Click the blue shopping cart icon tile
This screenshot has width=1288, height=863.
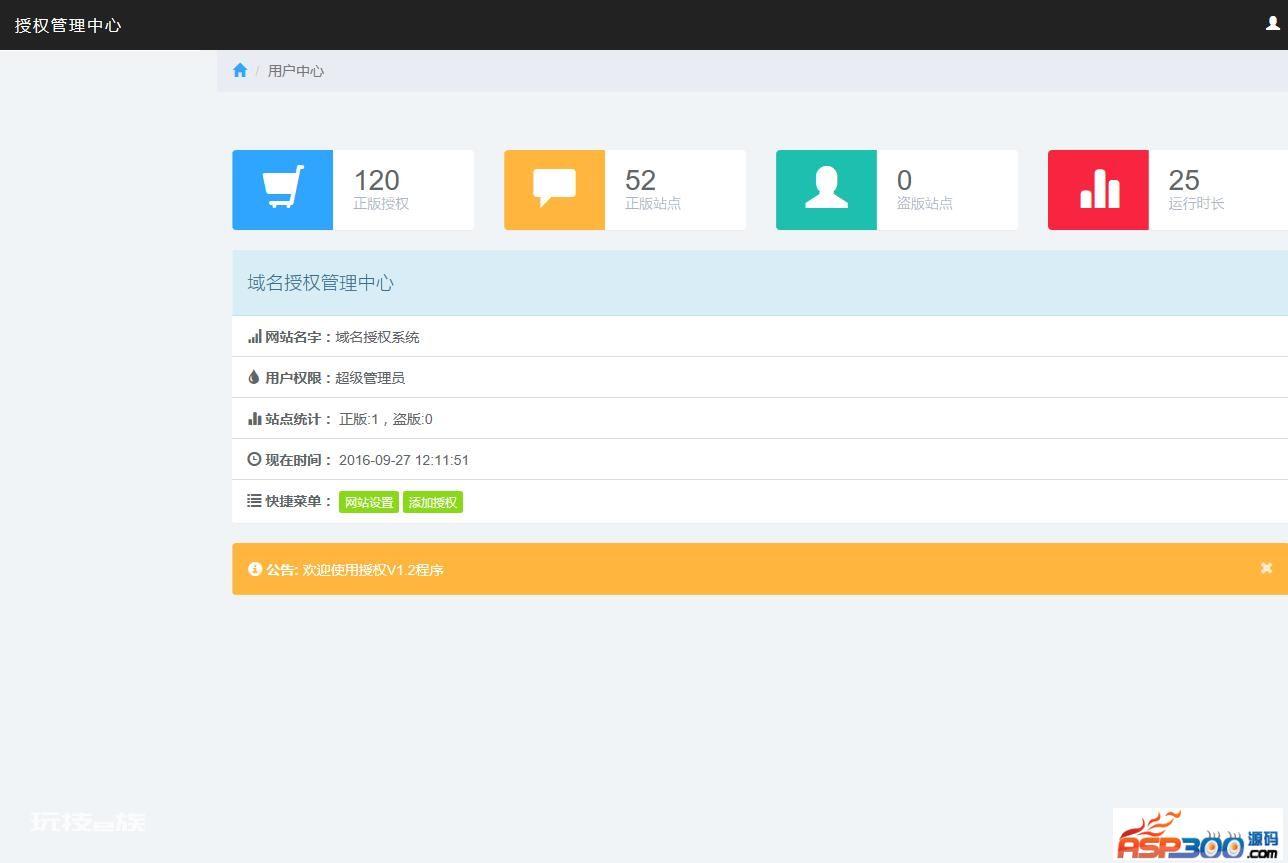pos(283,190)
